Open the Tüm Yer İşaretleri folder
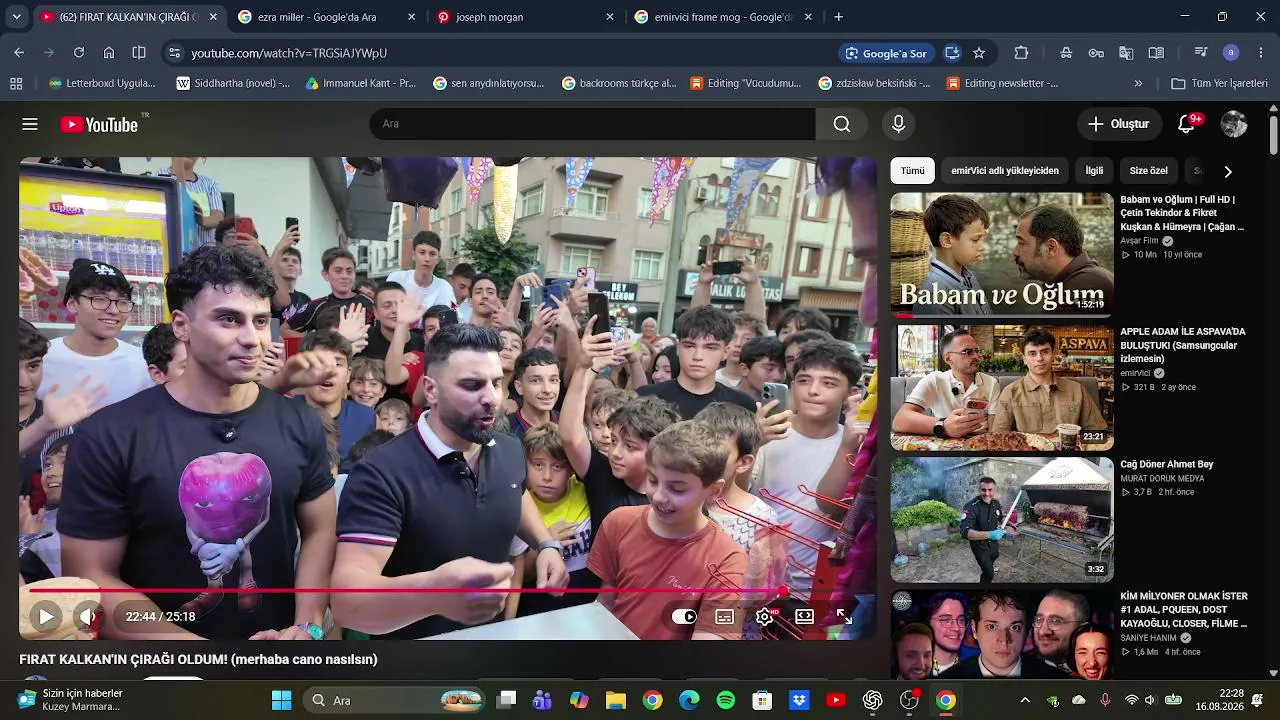 pyautogui.click(x=1219, y=83)
